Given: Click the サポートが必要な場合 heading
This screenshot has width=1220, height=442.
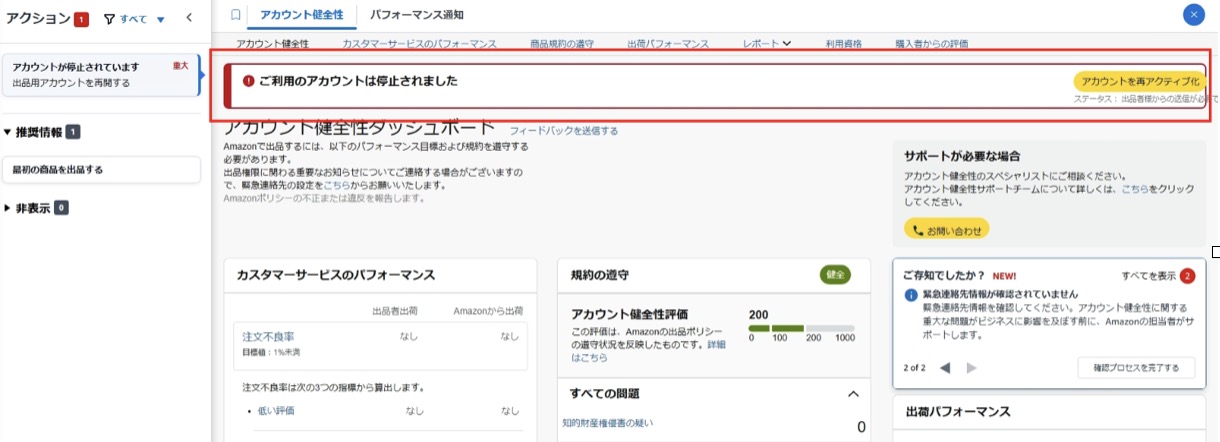Looking at the screenshot, I should [x=962, y=157].
